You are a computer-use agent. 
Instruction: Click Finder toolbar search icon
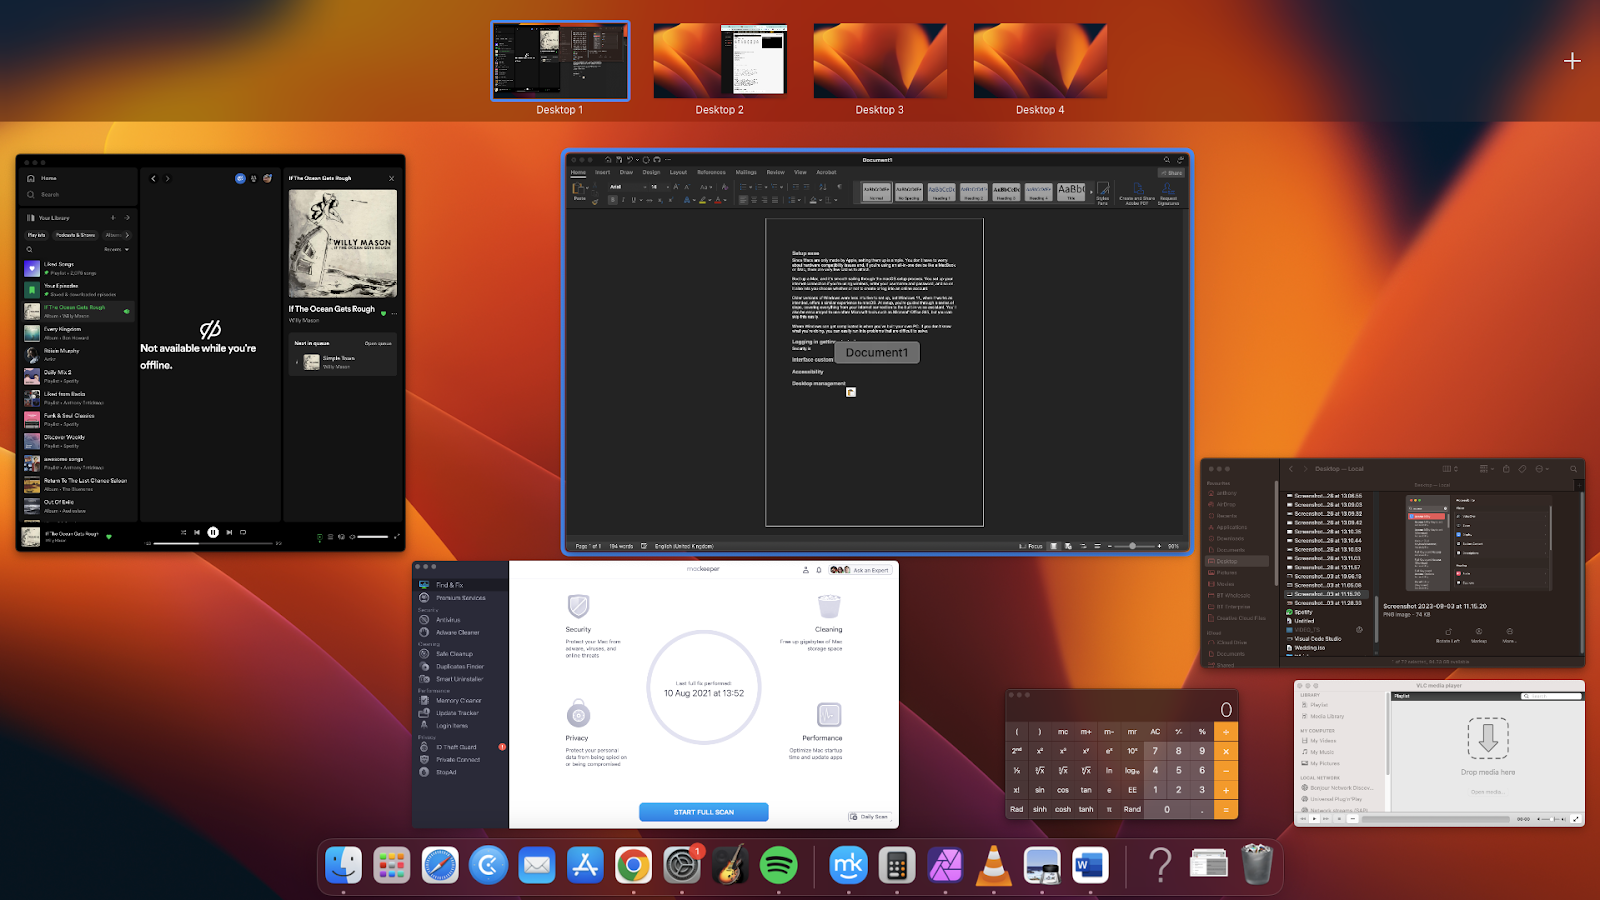point(1573,468)
